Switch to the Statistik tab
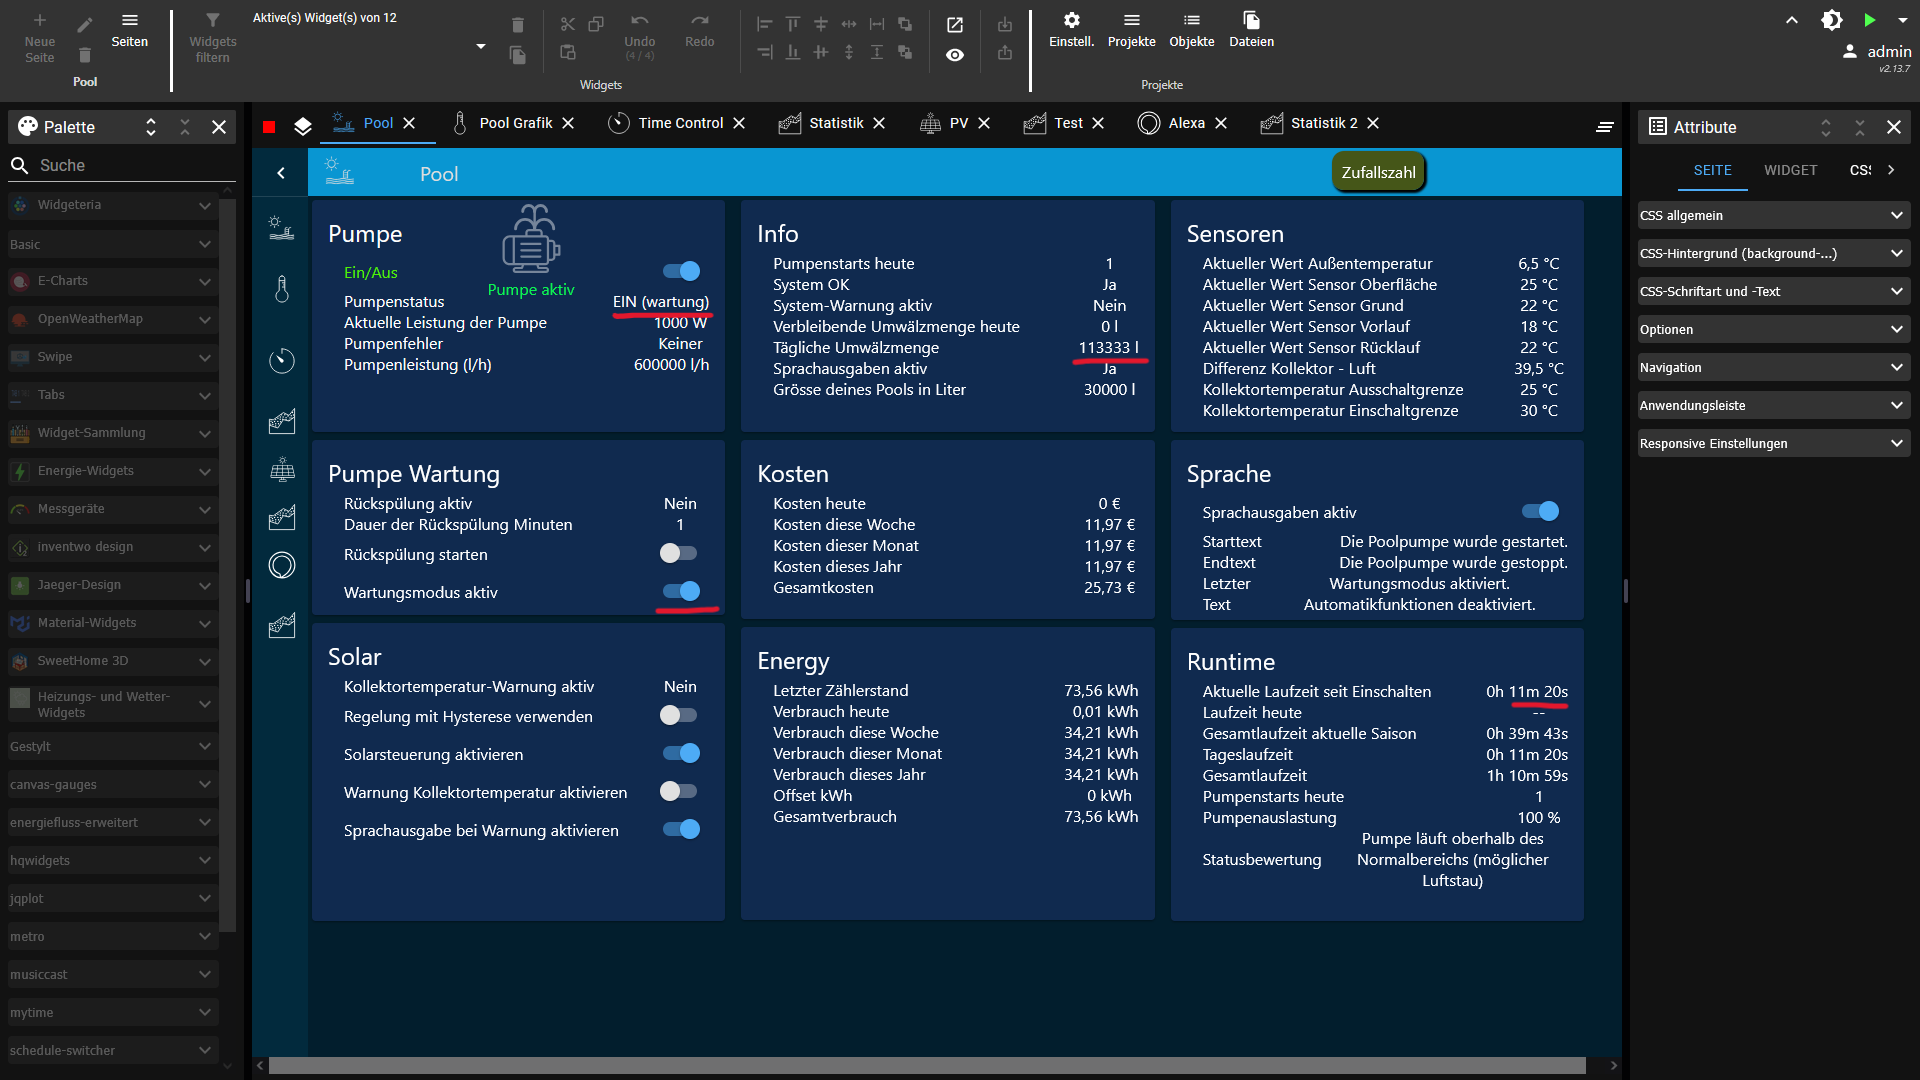Viewport: 1920px width, 1080px height. tap(835, 123)
